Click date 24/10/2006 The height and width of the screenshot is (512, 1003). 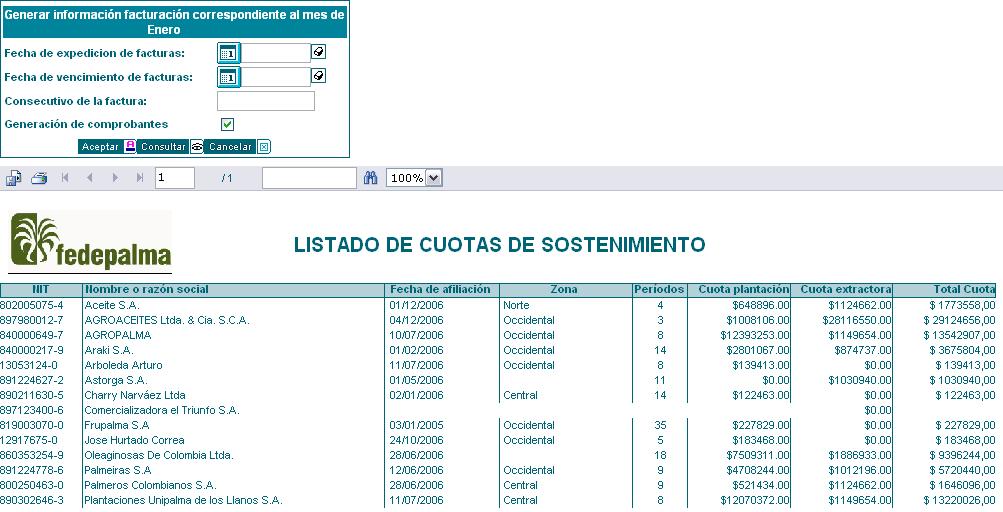point(416,440)
